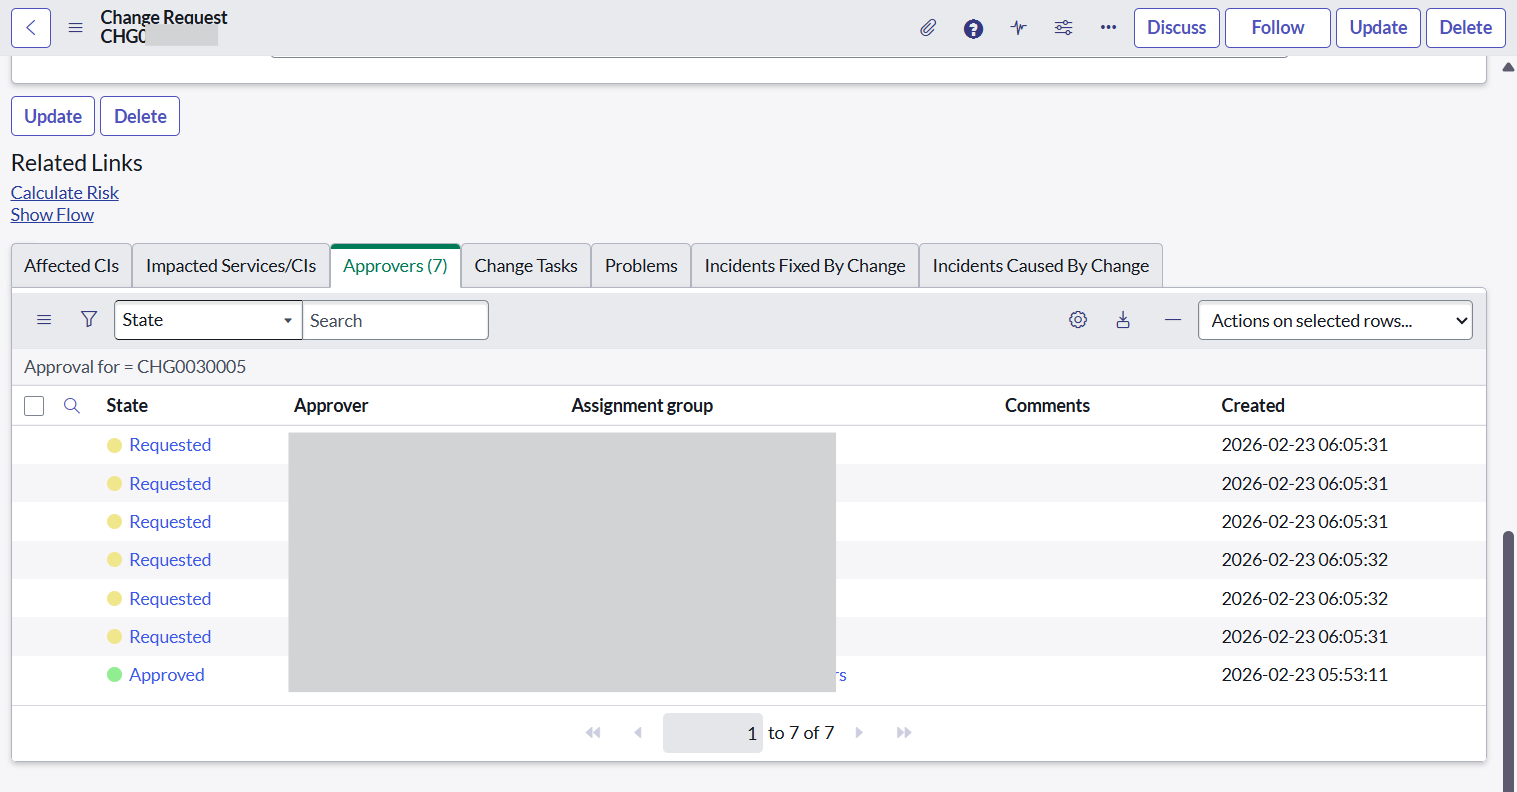Show the filter funnel in Approvers list
The image size is (1517, 792).
pos(89,320)
